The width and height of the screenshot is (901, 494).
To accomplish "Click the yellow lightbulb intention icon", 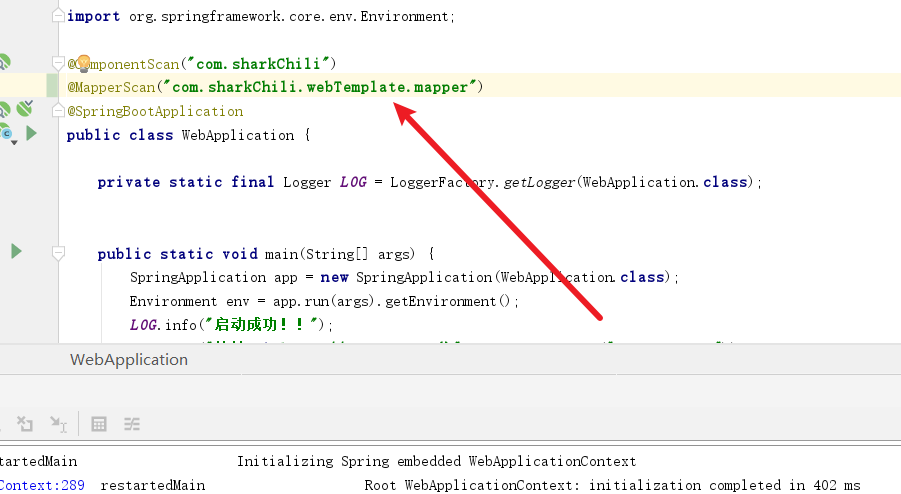I will [85, 64].
